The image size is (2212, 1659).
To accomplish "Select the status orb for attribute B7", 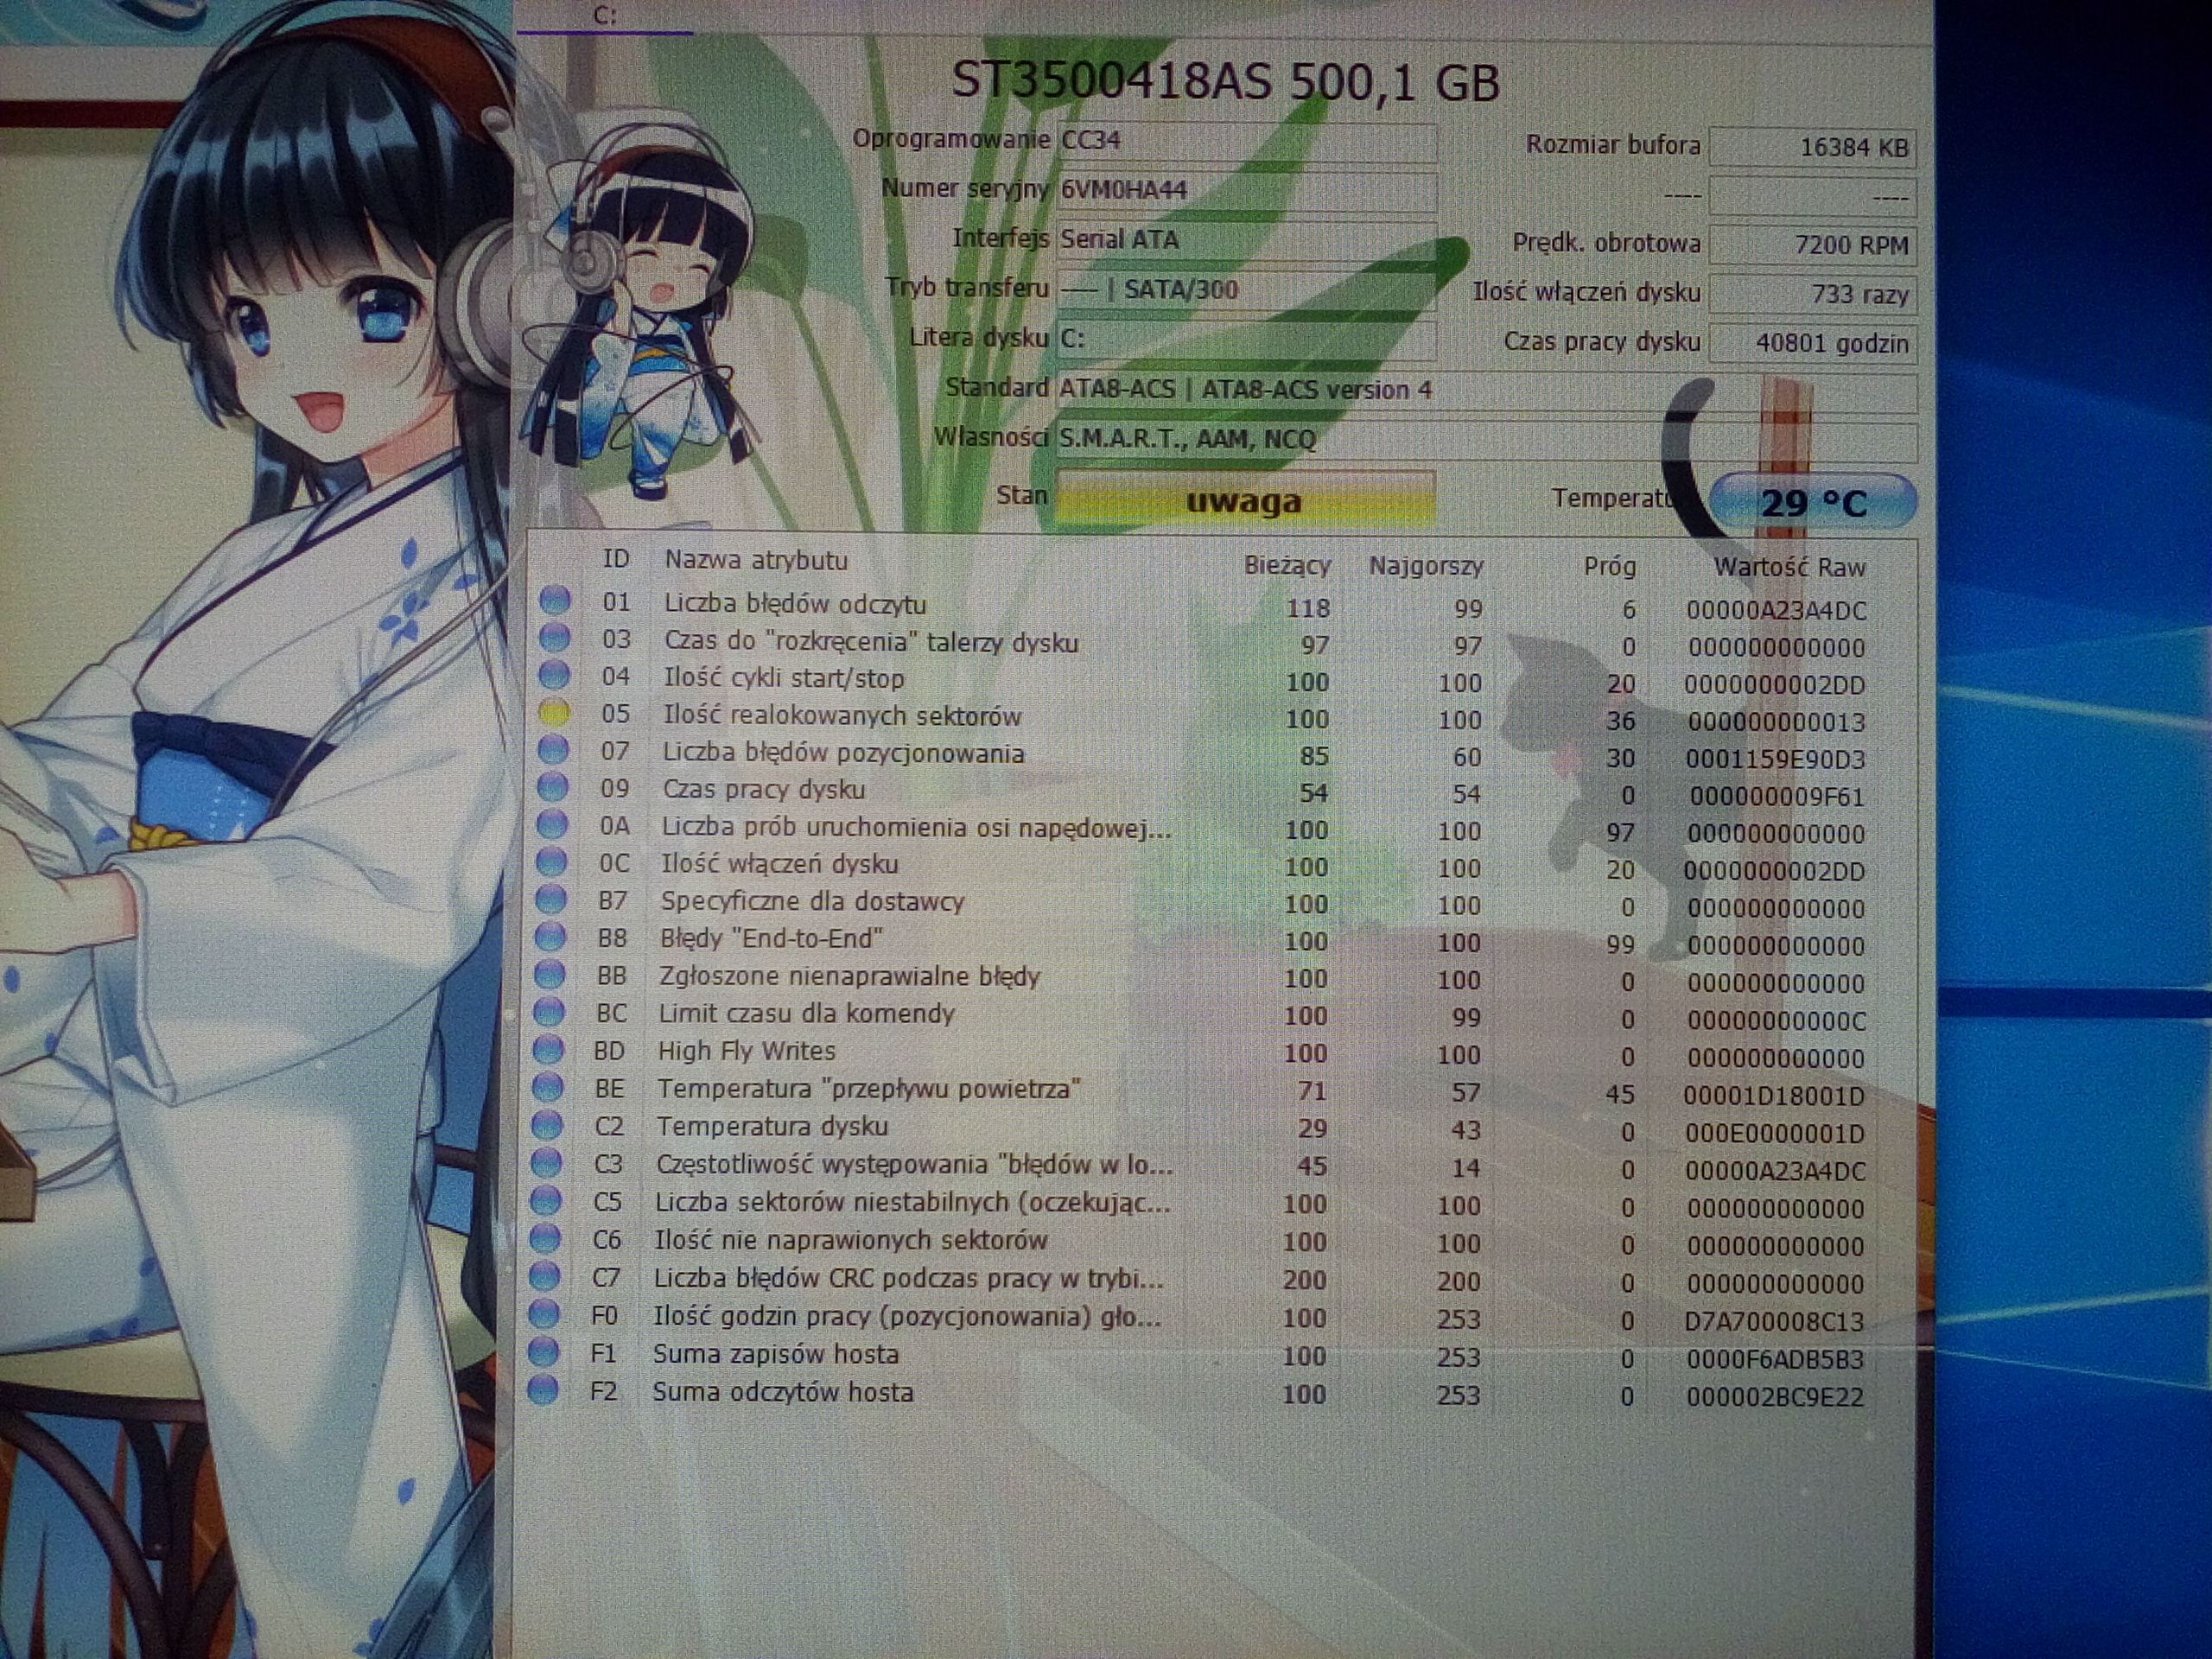I will point(551,899).
